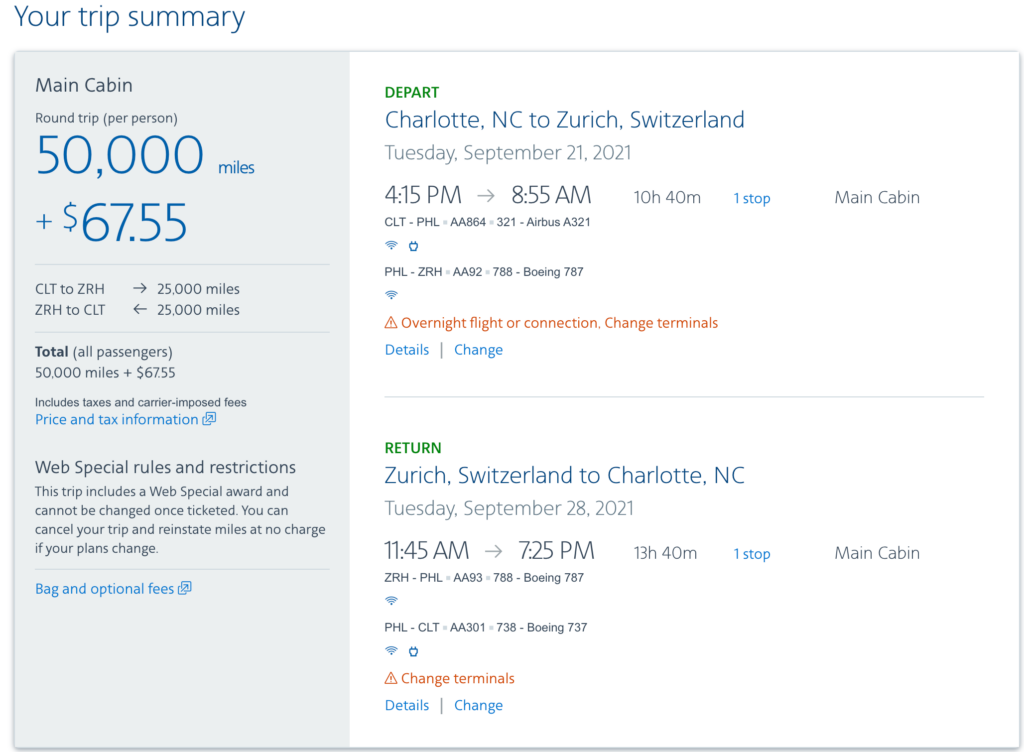1024x752 pixels.
Task: Click warning icon beside return Change terminals
Action: tap(391, 678)
